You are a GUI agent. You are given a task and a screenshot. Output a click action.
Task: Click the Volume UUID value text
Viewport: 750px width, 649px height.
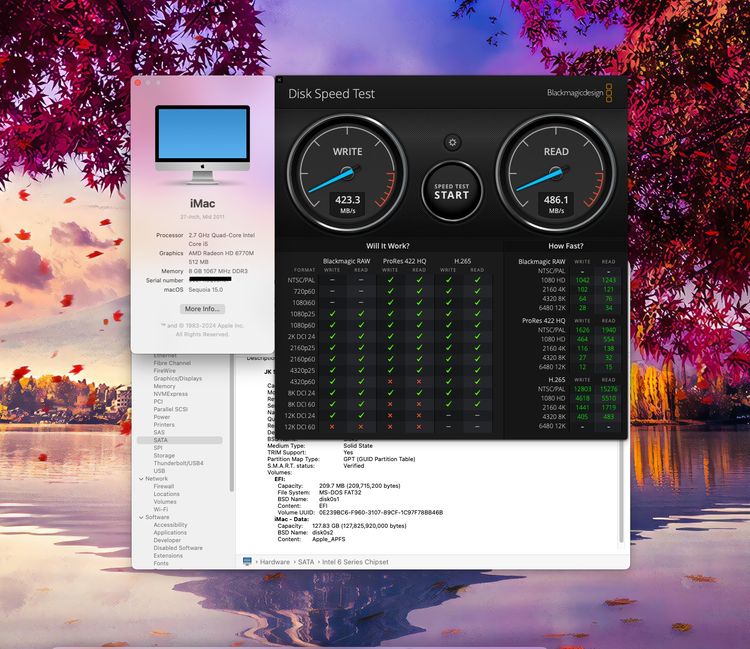pyautogui.click(x=381, y=512)
